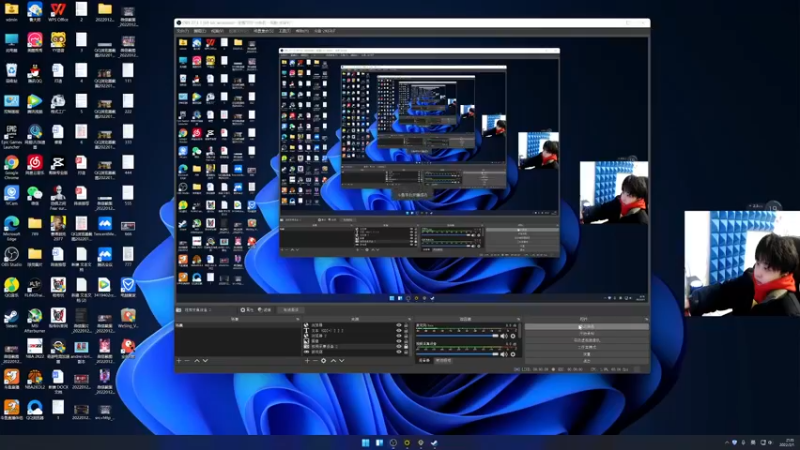Switch to the second tab under audio mixer
This screenshot has height=450, width=800.
click(x=443, y=360)
